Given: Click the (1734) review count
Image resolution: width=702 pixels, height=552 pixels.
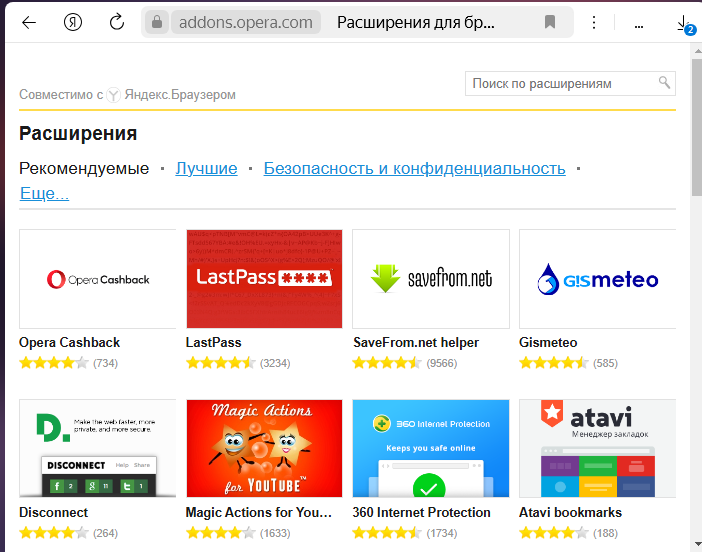Looking at the screenshot, I should pyautogui.click(x=442, y=533).
